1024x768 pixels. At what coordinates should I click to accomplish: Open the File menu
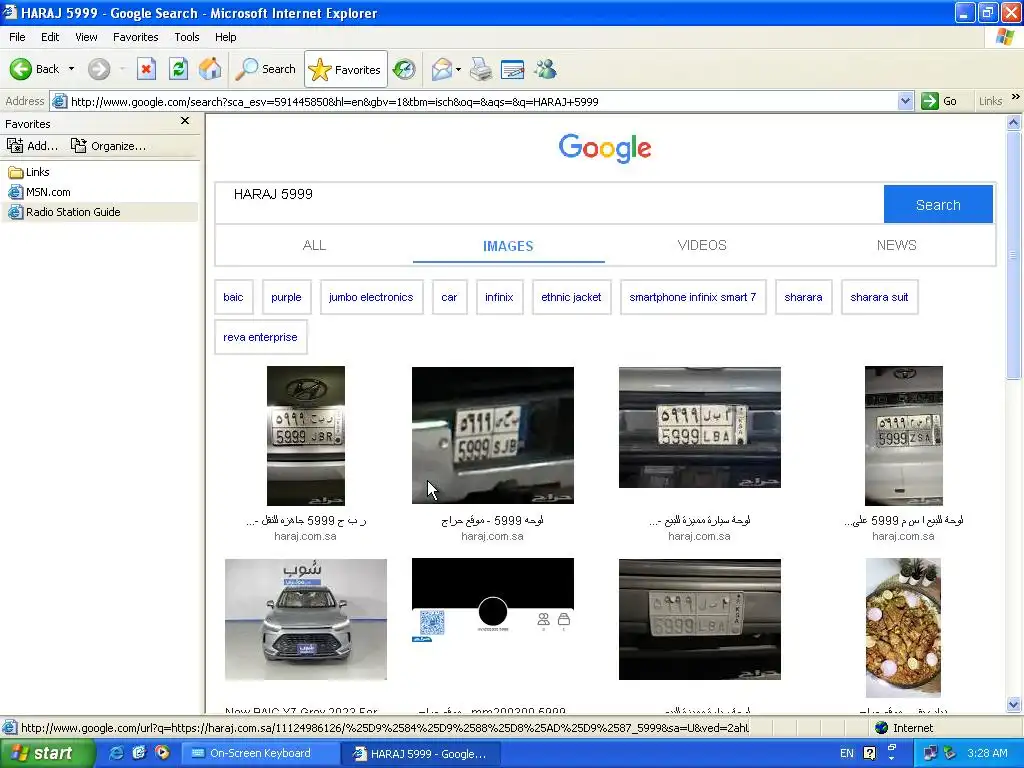coord(18,37)
